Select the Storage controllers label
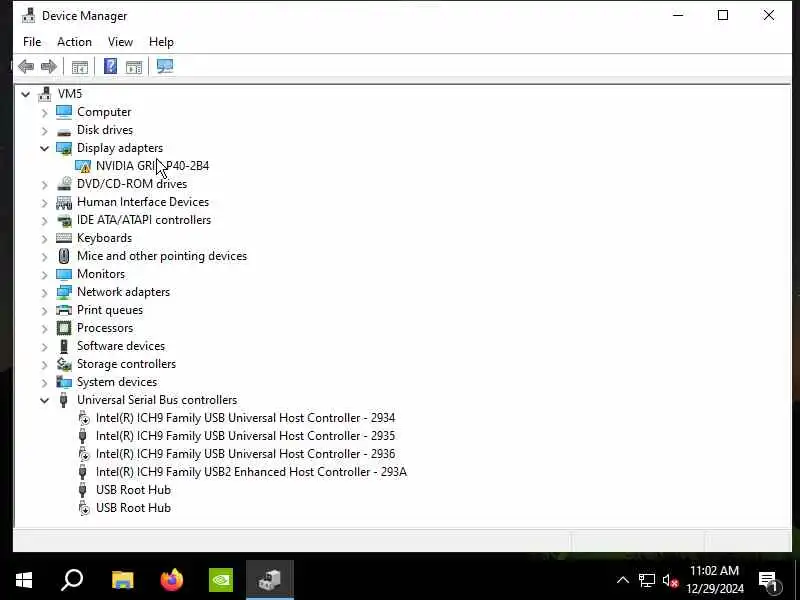This screenshot has height=600, width=800. coord(127,364)
